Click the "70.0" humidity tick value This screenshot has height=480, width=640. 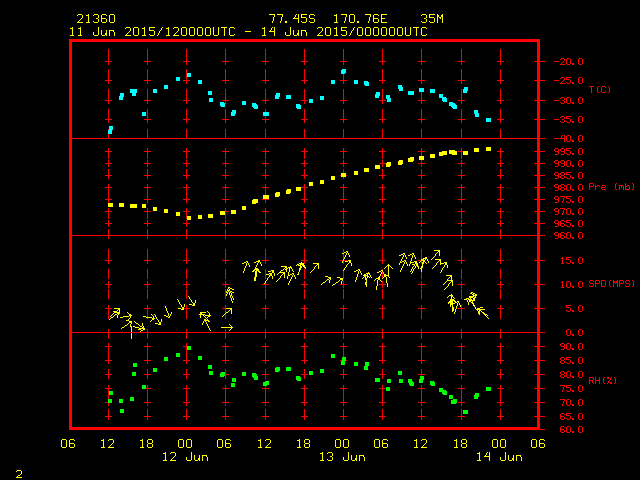(x=571, y=403)
